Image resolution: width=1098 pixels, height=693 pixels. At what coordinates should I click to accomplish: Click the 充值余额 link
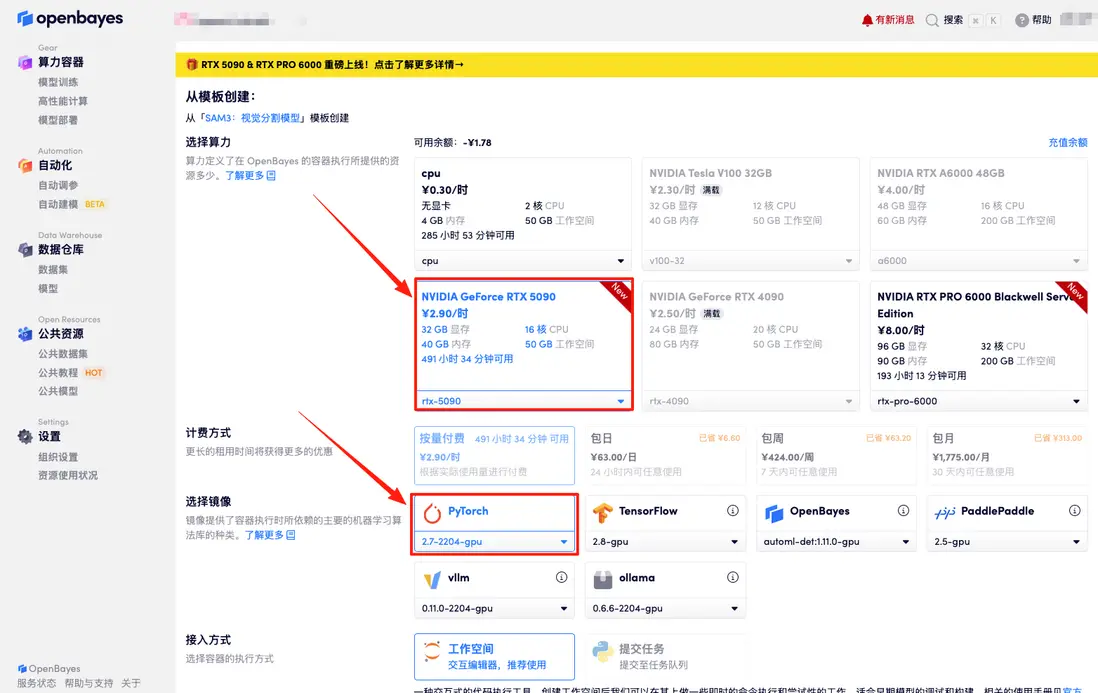click(1068, 143)
